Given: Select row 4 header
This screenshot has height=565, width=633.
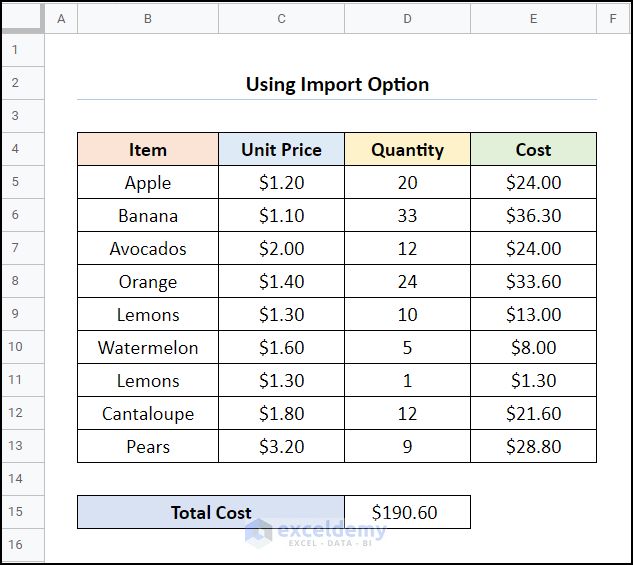Looking at the screenshot, I should click(x=16, y=150).
